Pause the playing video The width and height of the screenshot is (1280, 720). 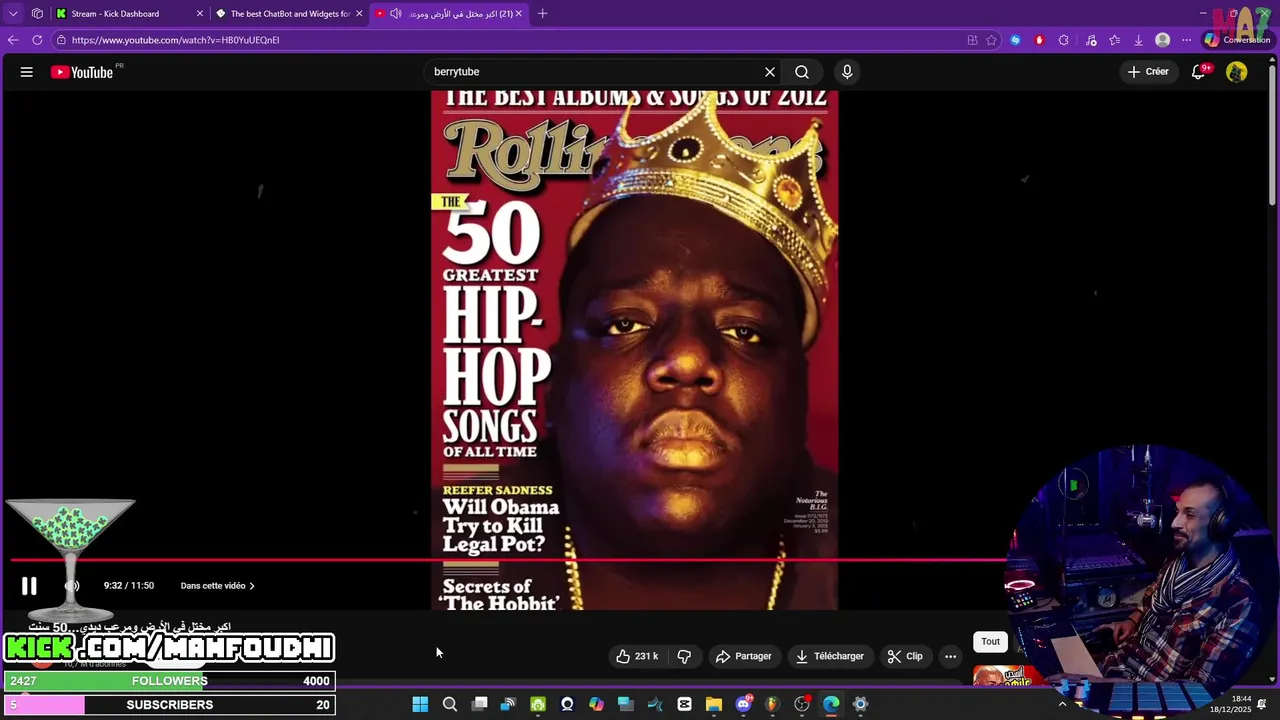click(29, 586)
